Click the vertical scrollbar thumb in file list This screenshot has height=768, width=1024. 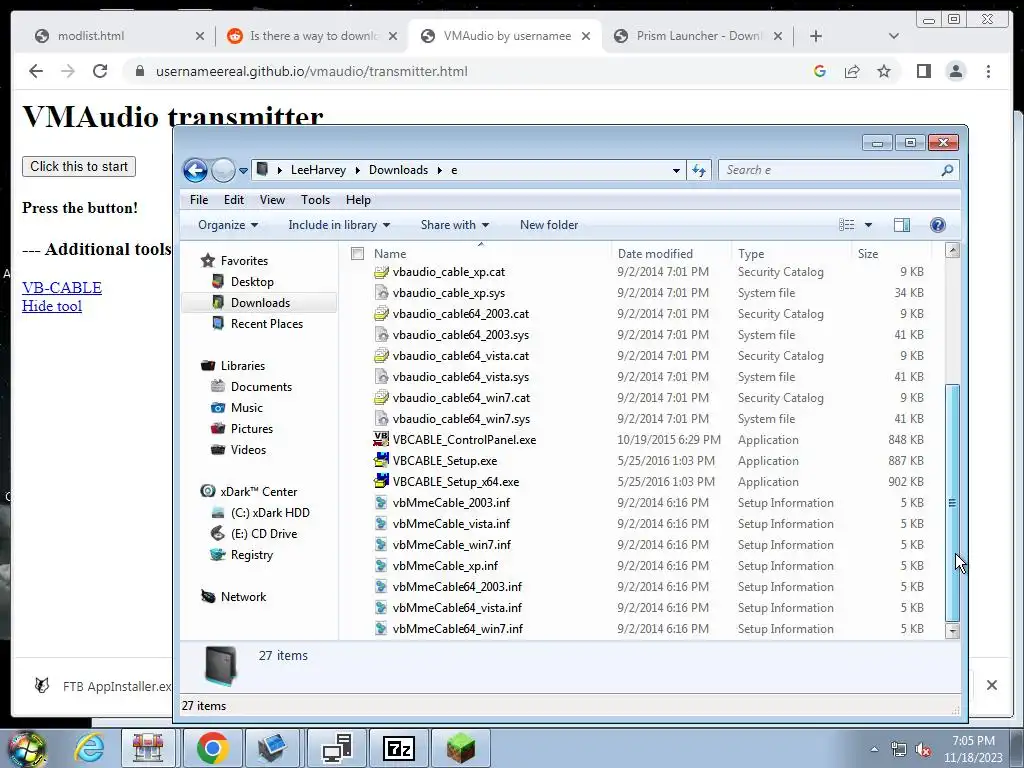pos(952,503)
